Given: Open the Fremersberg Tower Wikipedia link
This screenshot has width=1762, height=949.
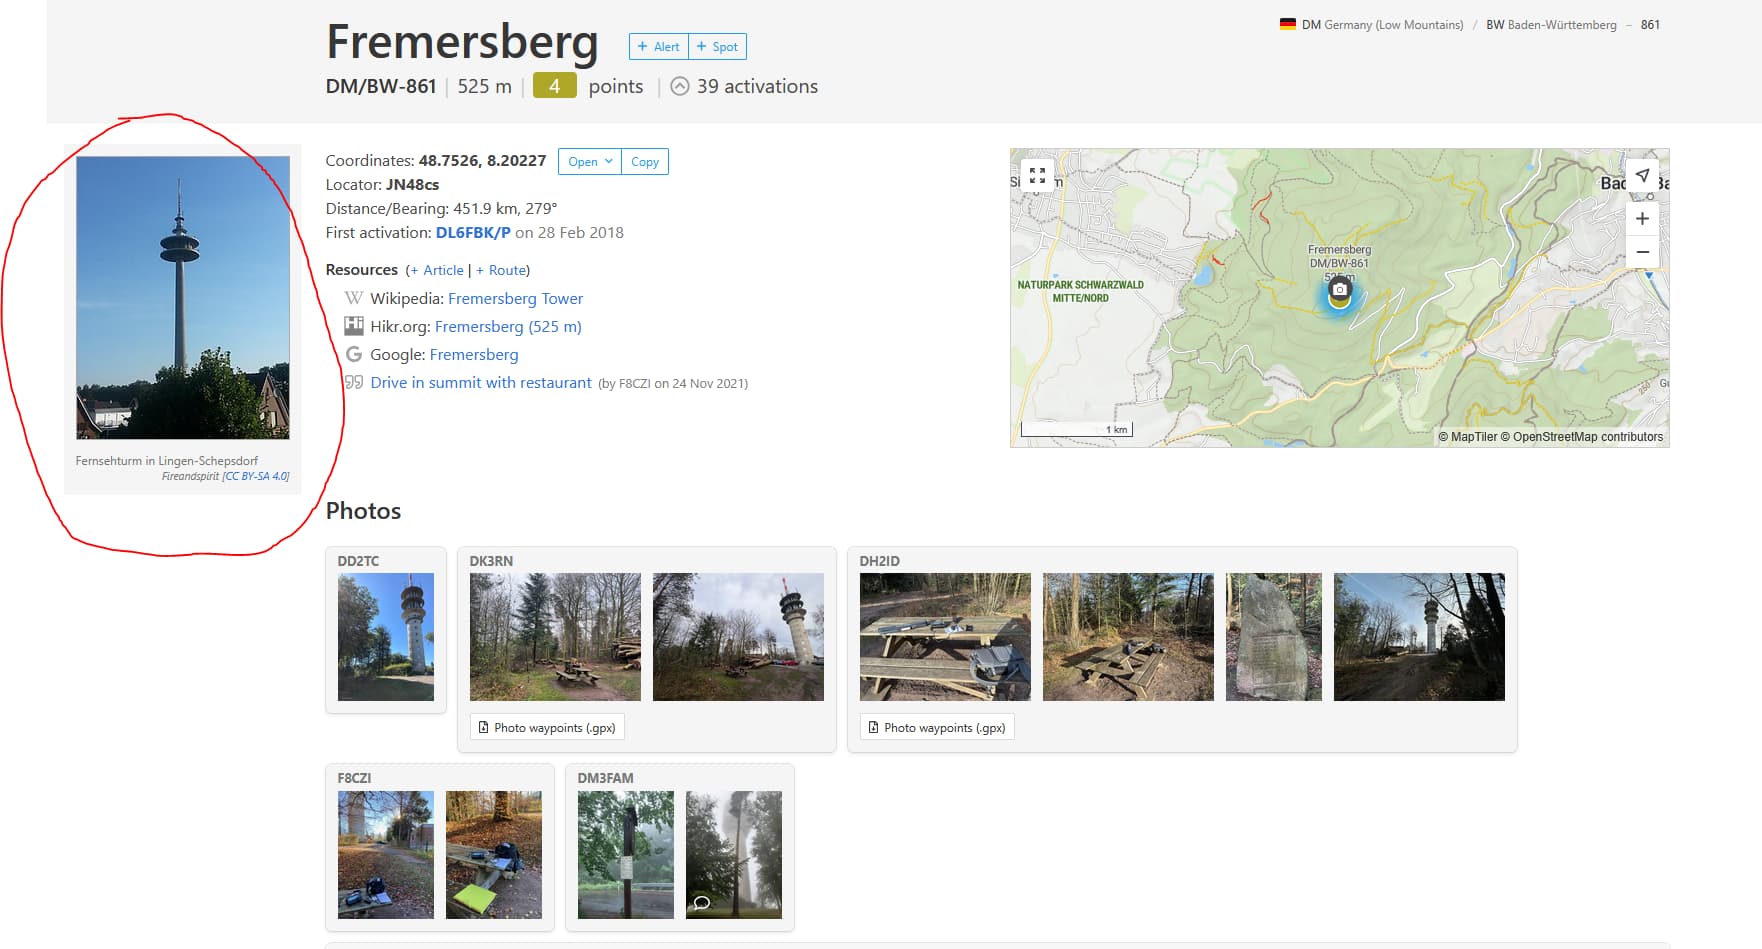Looking at the screenshot, I should click(515, 298).
